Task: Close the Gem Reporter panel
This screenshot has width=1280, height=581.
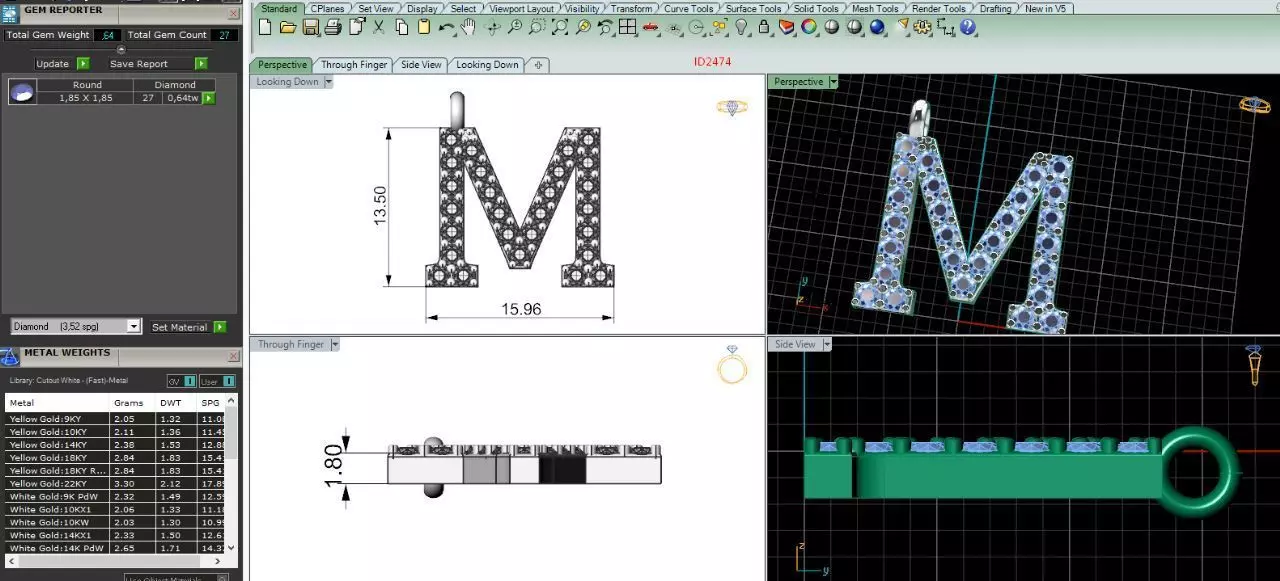Action: [233, 14]
